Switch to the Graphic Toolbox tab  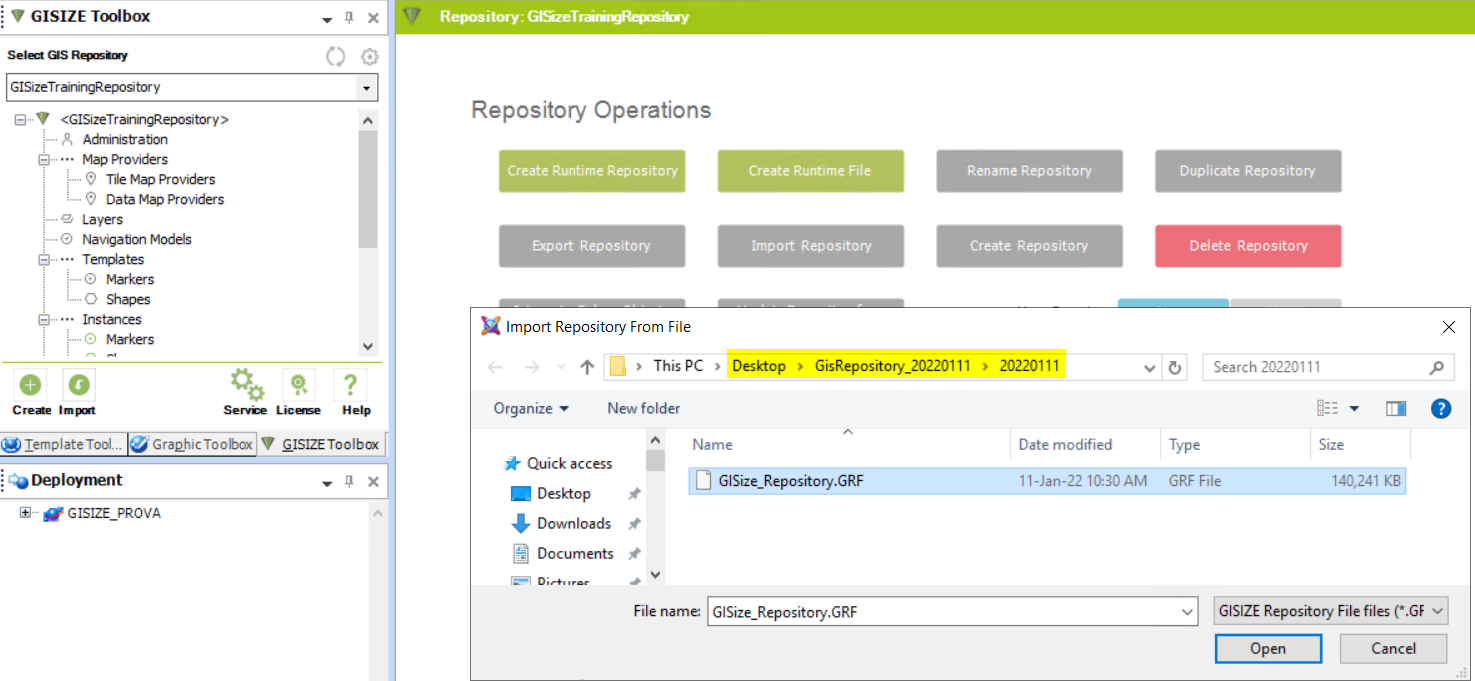[192, 444]
